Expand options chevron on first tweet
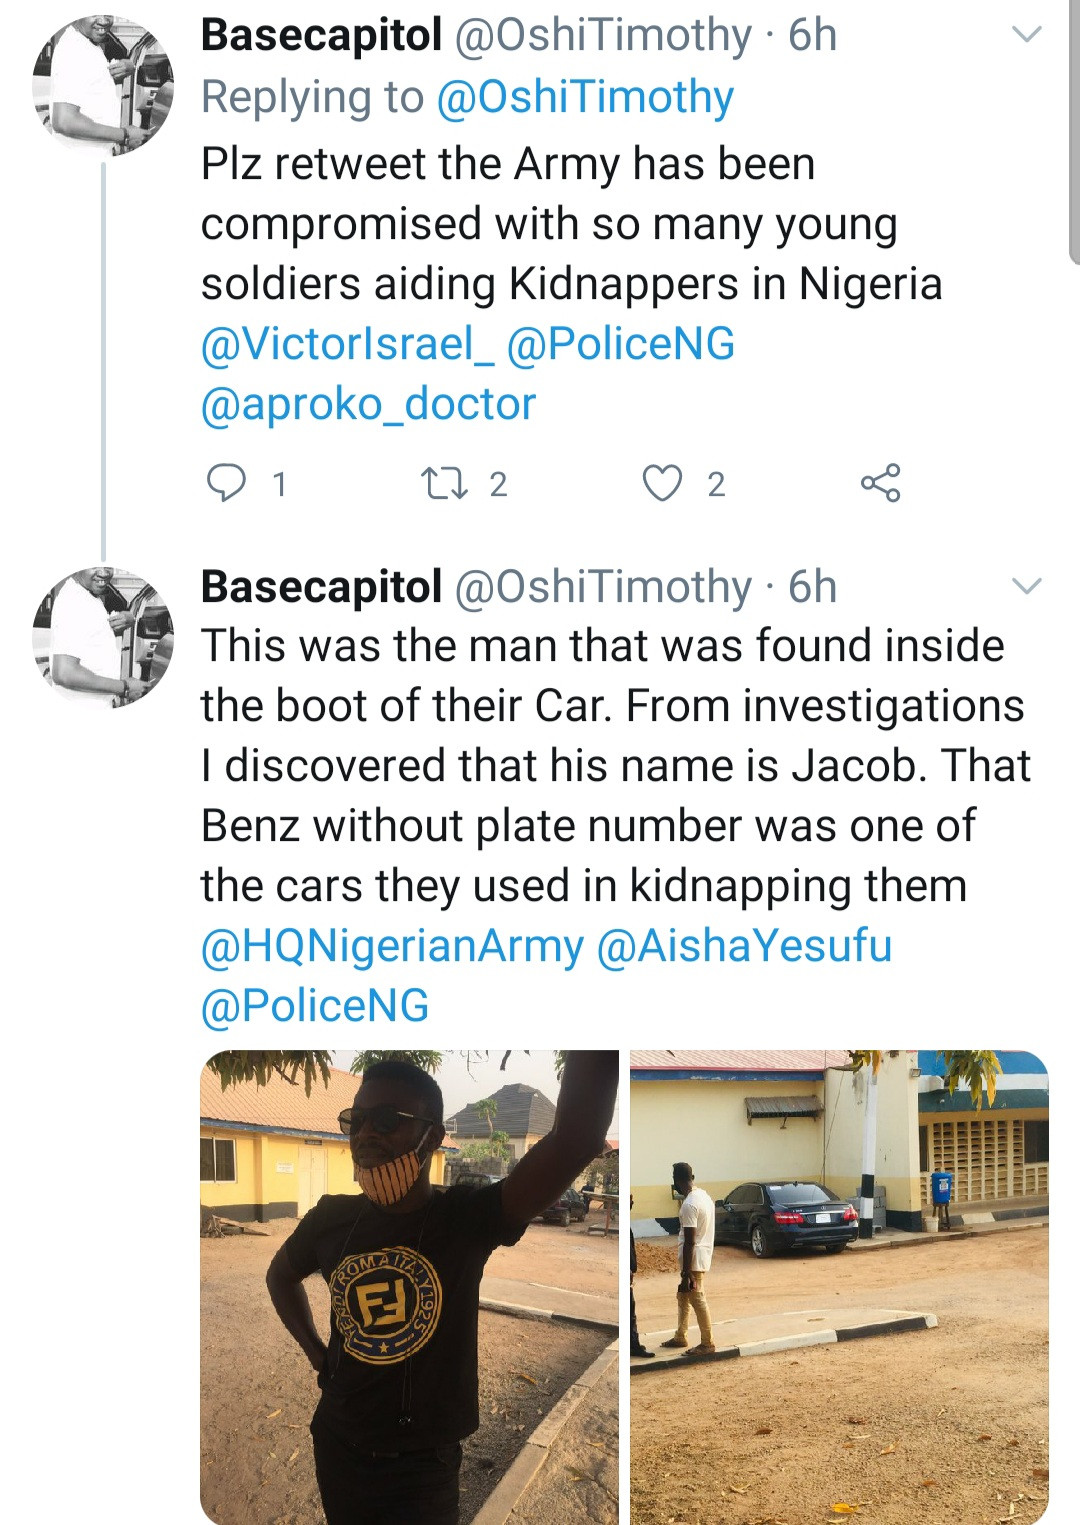 click(x=1027, y=35)
